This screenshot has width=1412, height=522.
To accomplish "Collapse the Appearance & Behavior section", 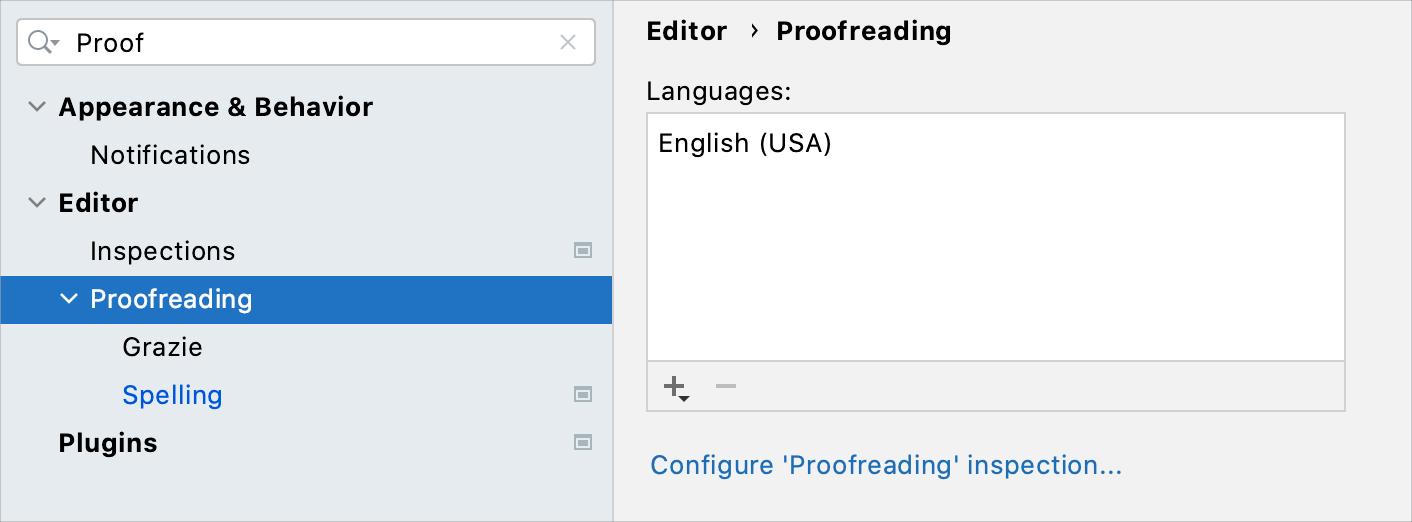I will tap(37, 107).
